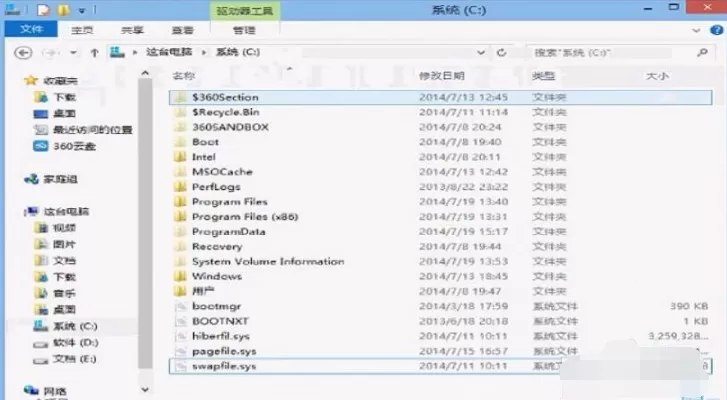Viewport: 727px width, 400px height.
Task: Click the 360SANDBOX folder icon
Action: point(180,127)
